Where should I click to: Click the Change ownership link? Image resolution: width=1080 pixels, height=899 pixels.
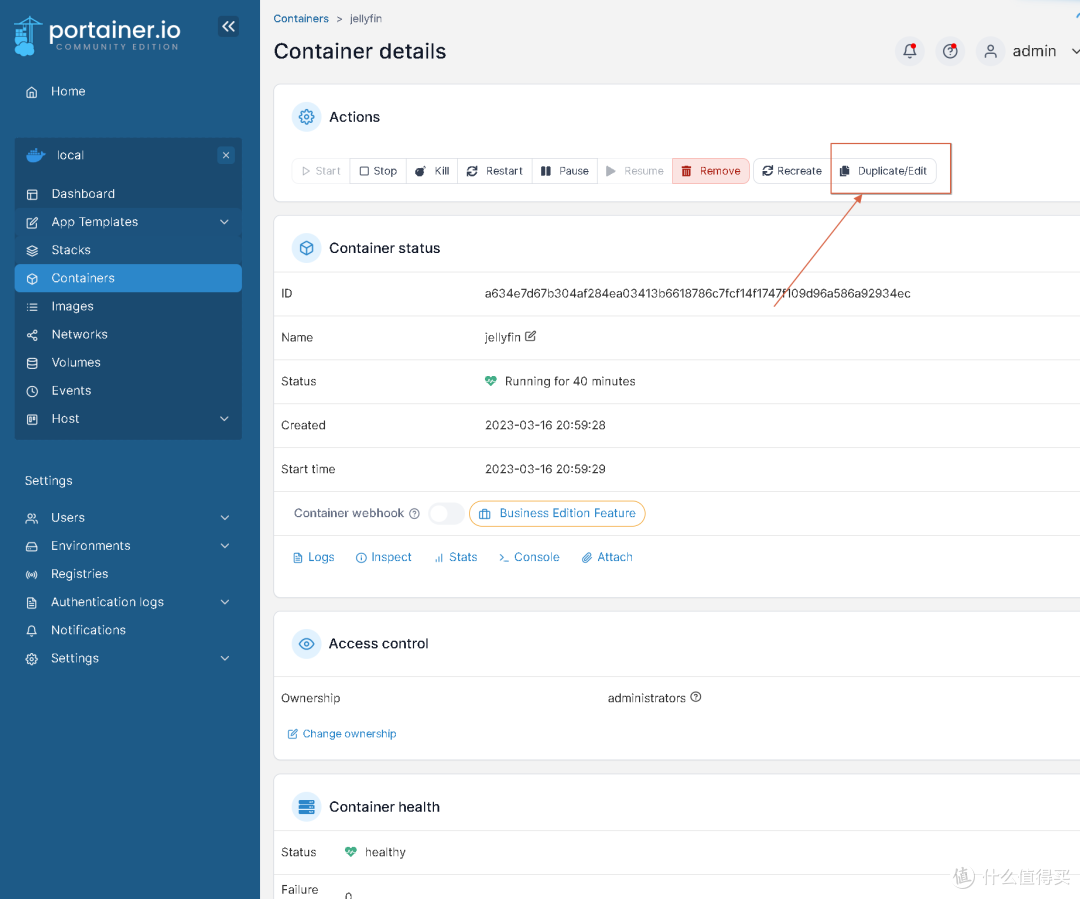[x=342, y=734]
